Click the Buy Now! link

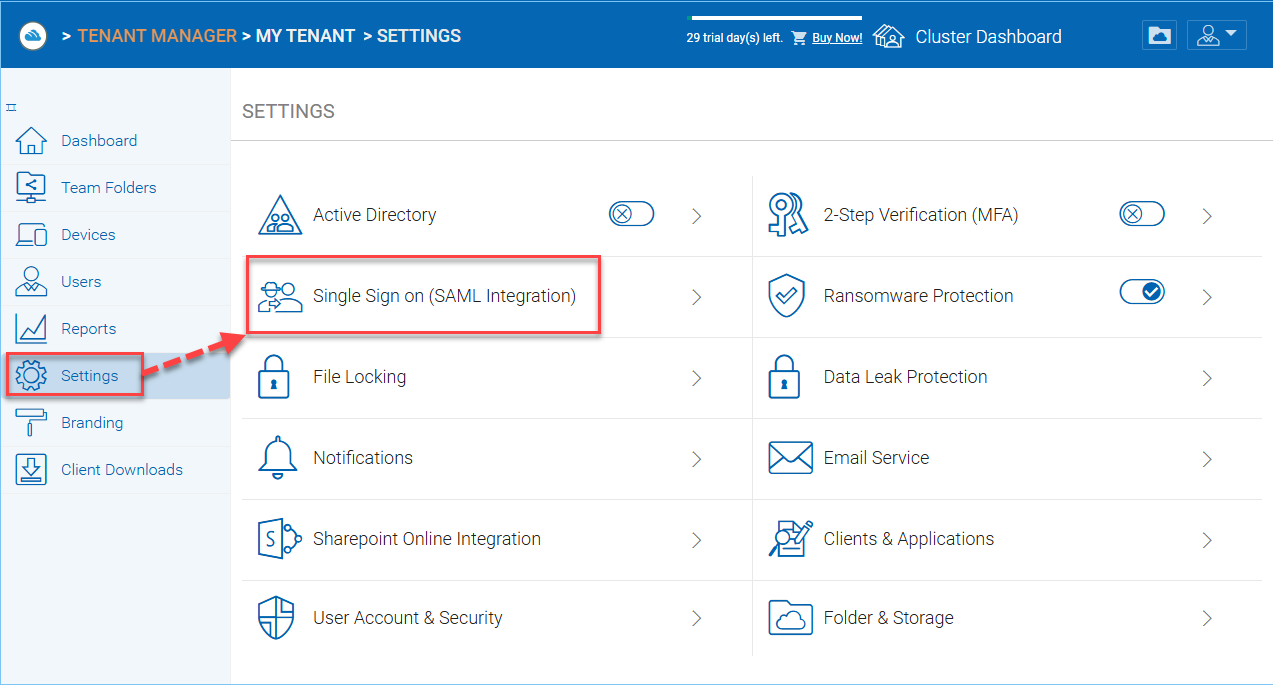click(x=837, y=38)
